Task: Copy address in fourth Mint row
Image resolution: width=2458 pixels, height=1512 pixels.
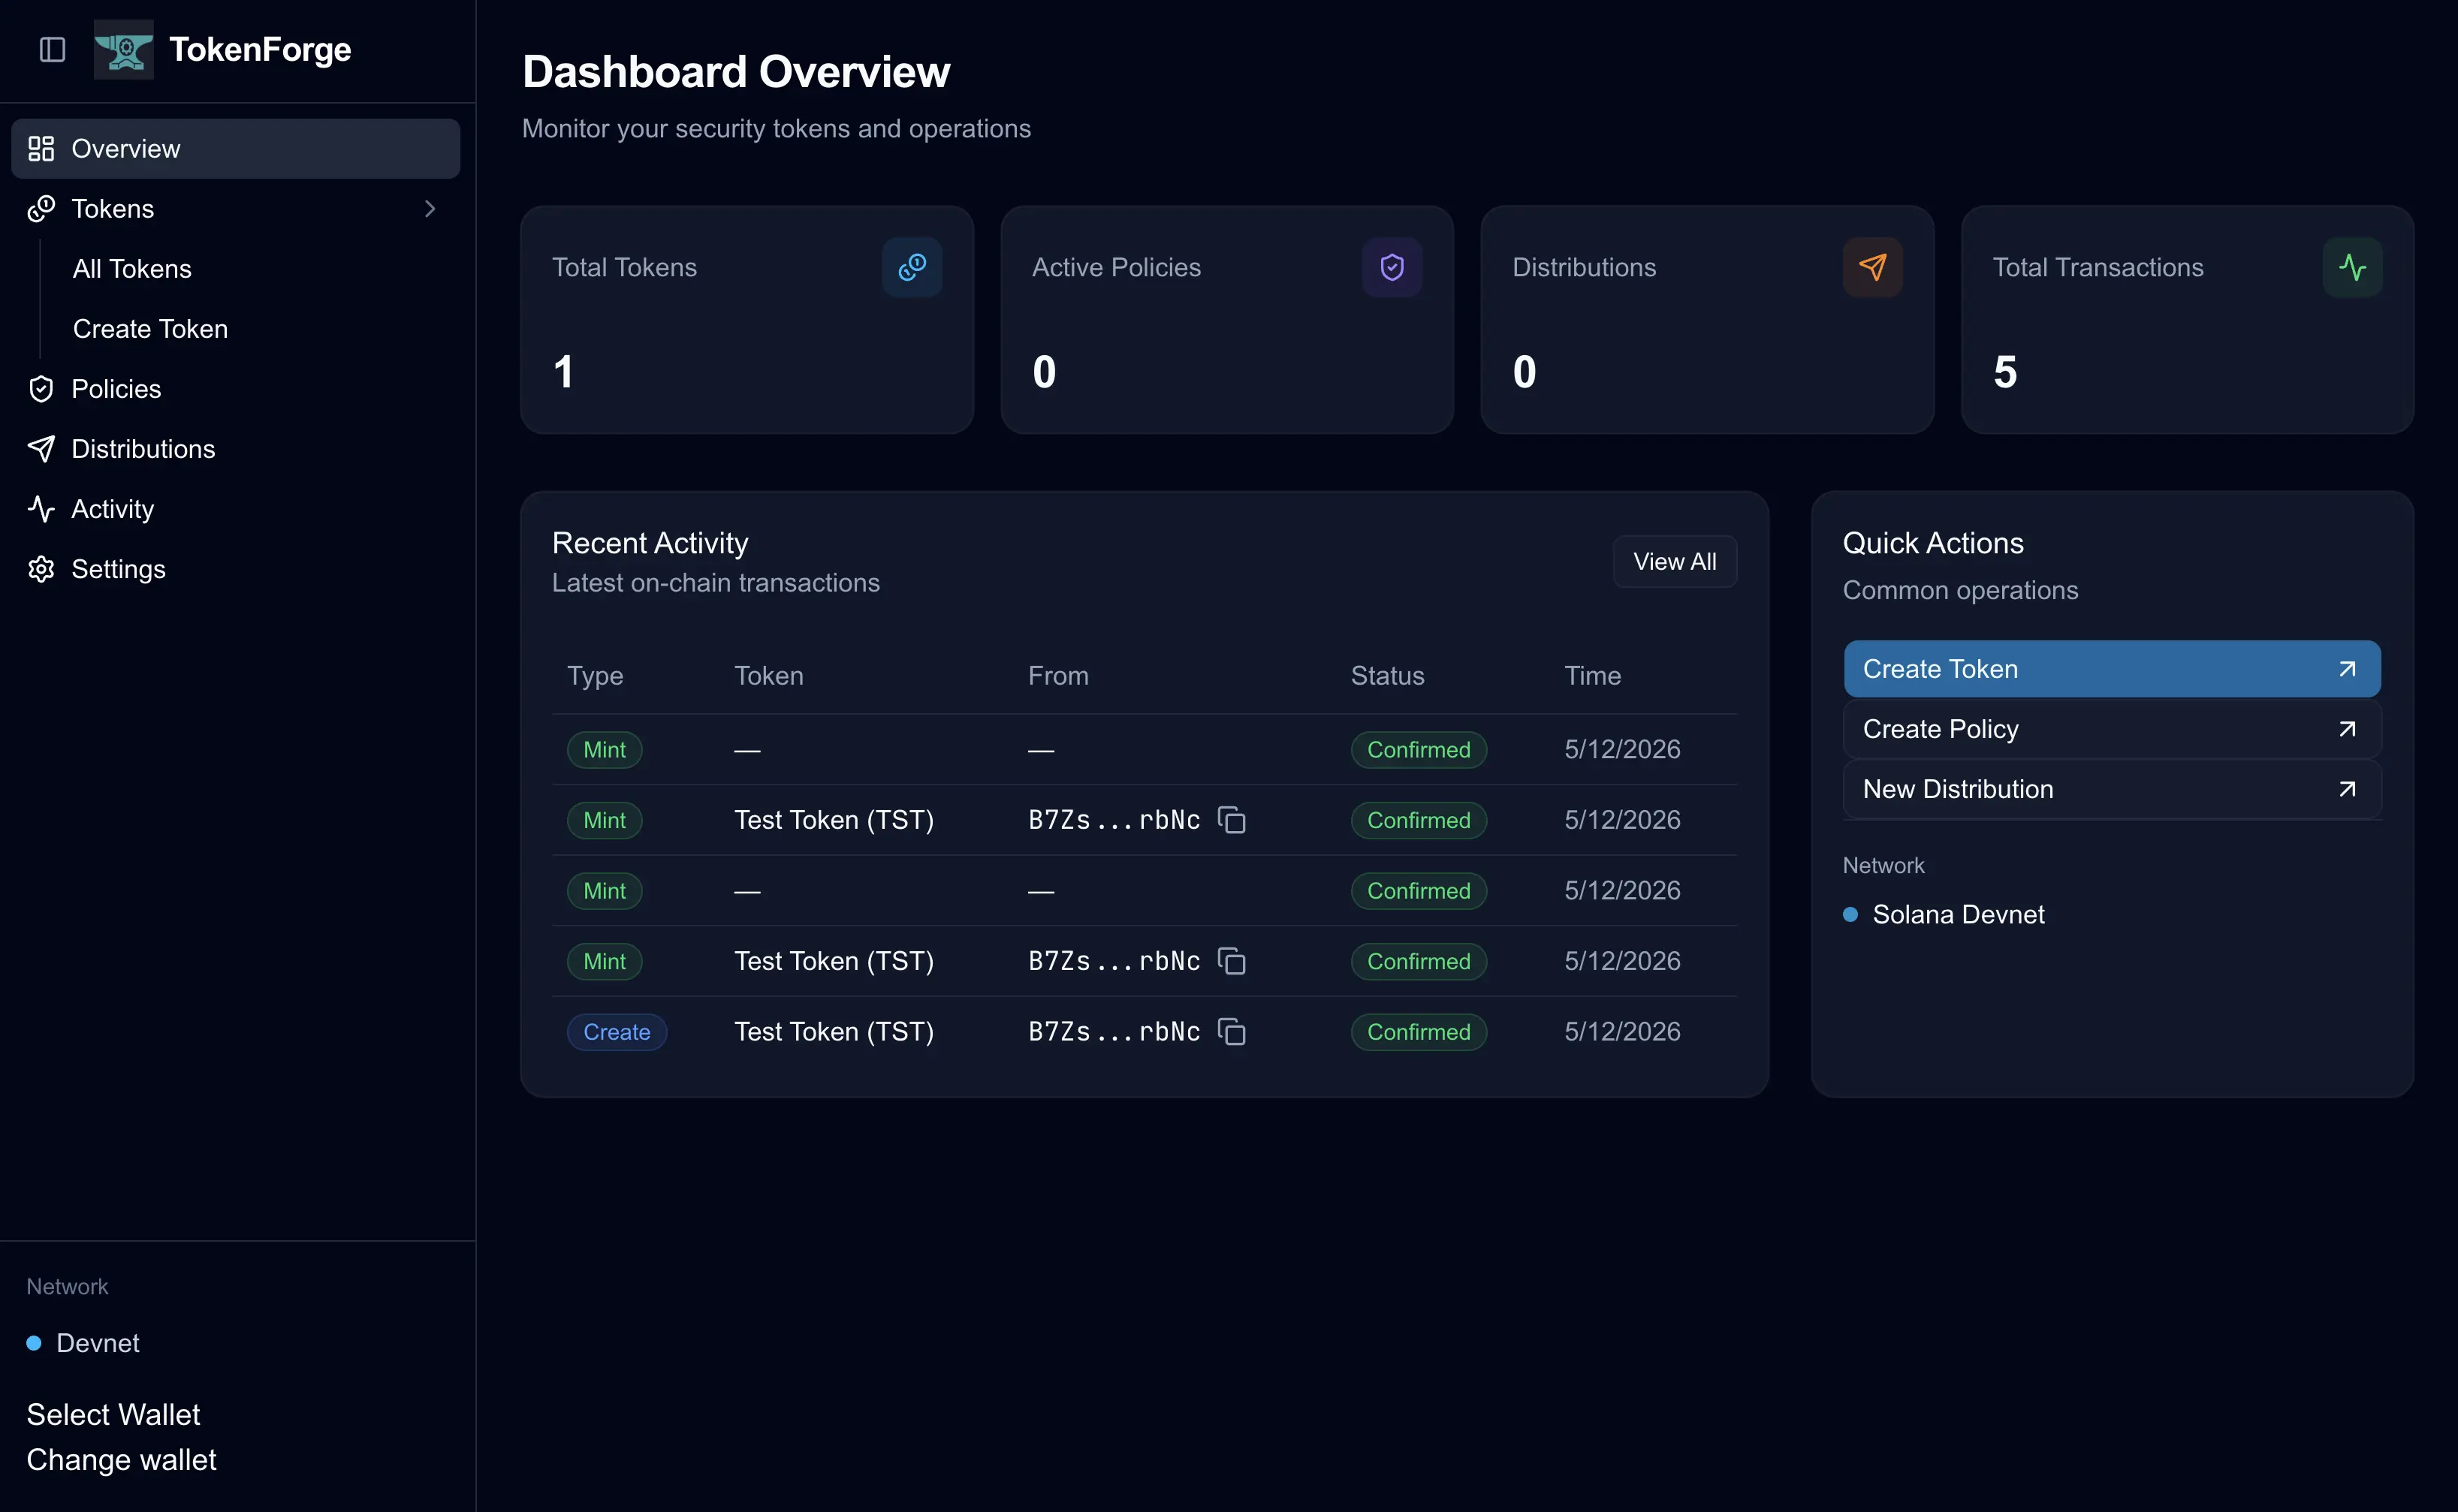Action: click(x=1231, y=961)
